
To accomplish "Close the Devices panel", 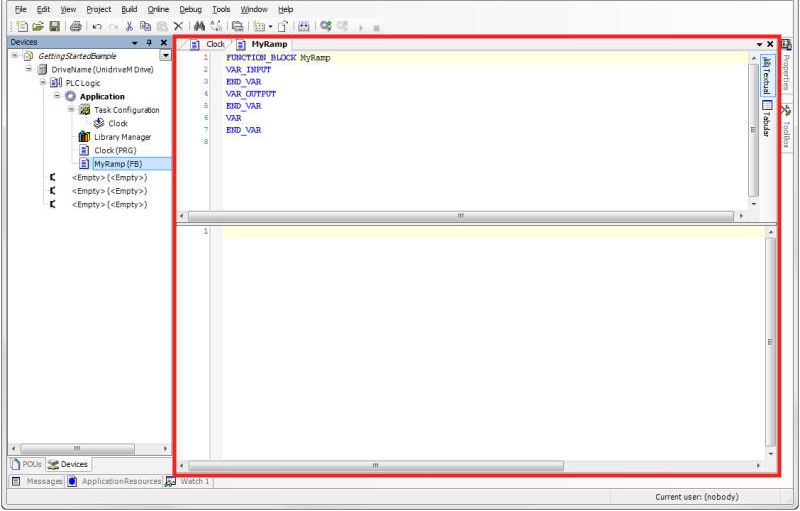I will [164, 43].
